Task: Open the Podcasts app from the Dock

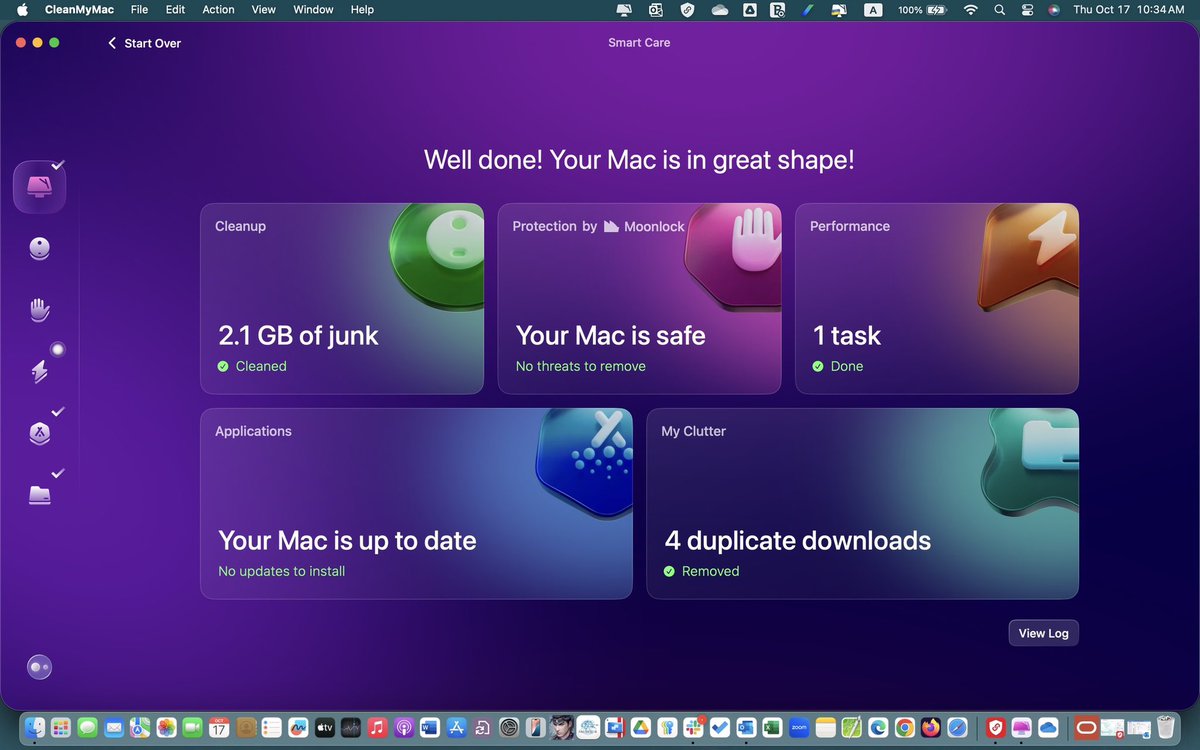Action: coord(404,727)
